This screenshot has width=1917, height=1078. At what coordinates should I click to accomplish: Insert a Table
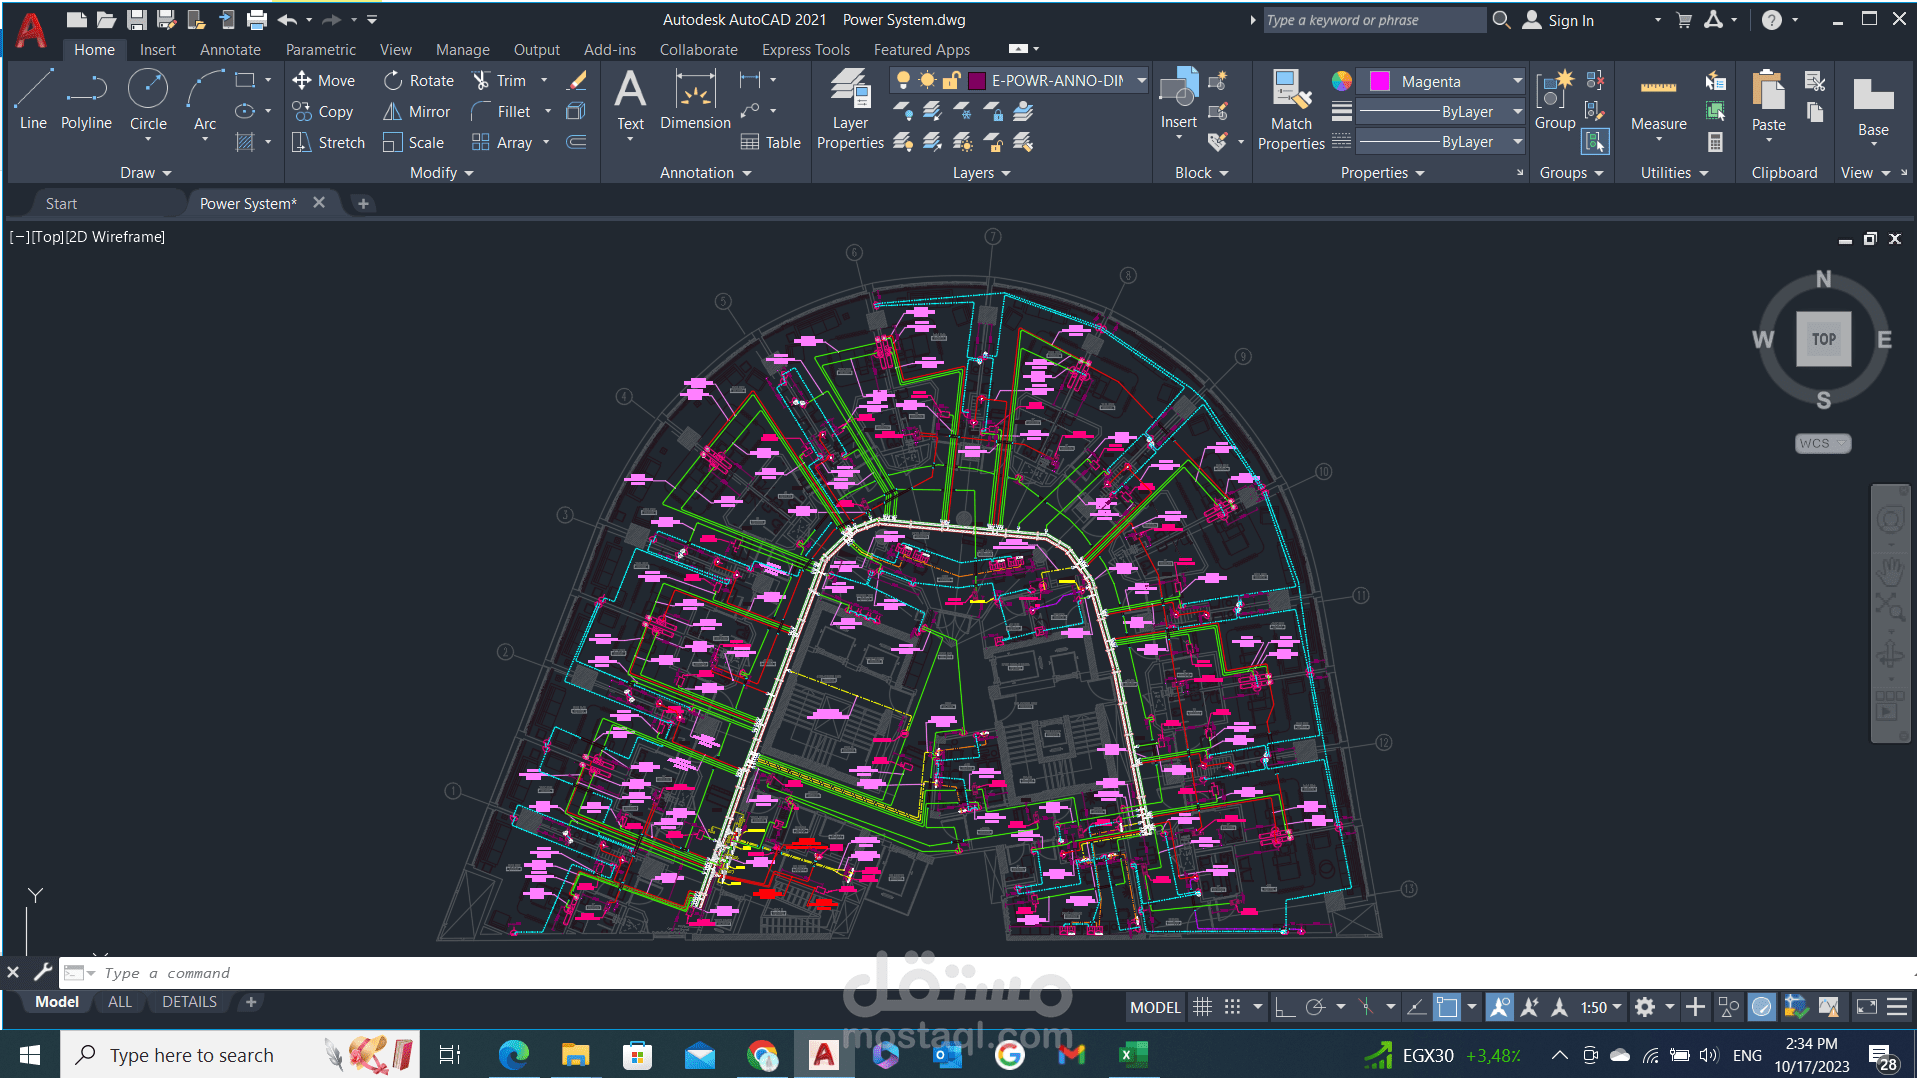770,143
